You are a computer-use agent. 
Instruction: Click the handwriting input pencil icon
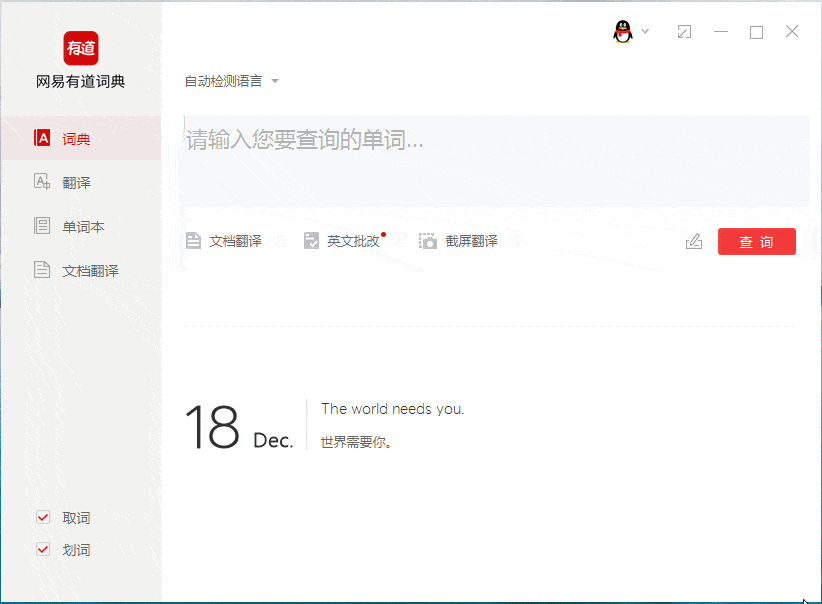click(694, 241)
